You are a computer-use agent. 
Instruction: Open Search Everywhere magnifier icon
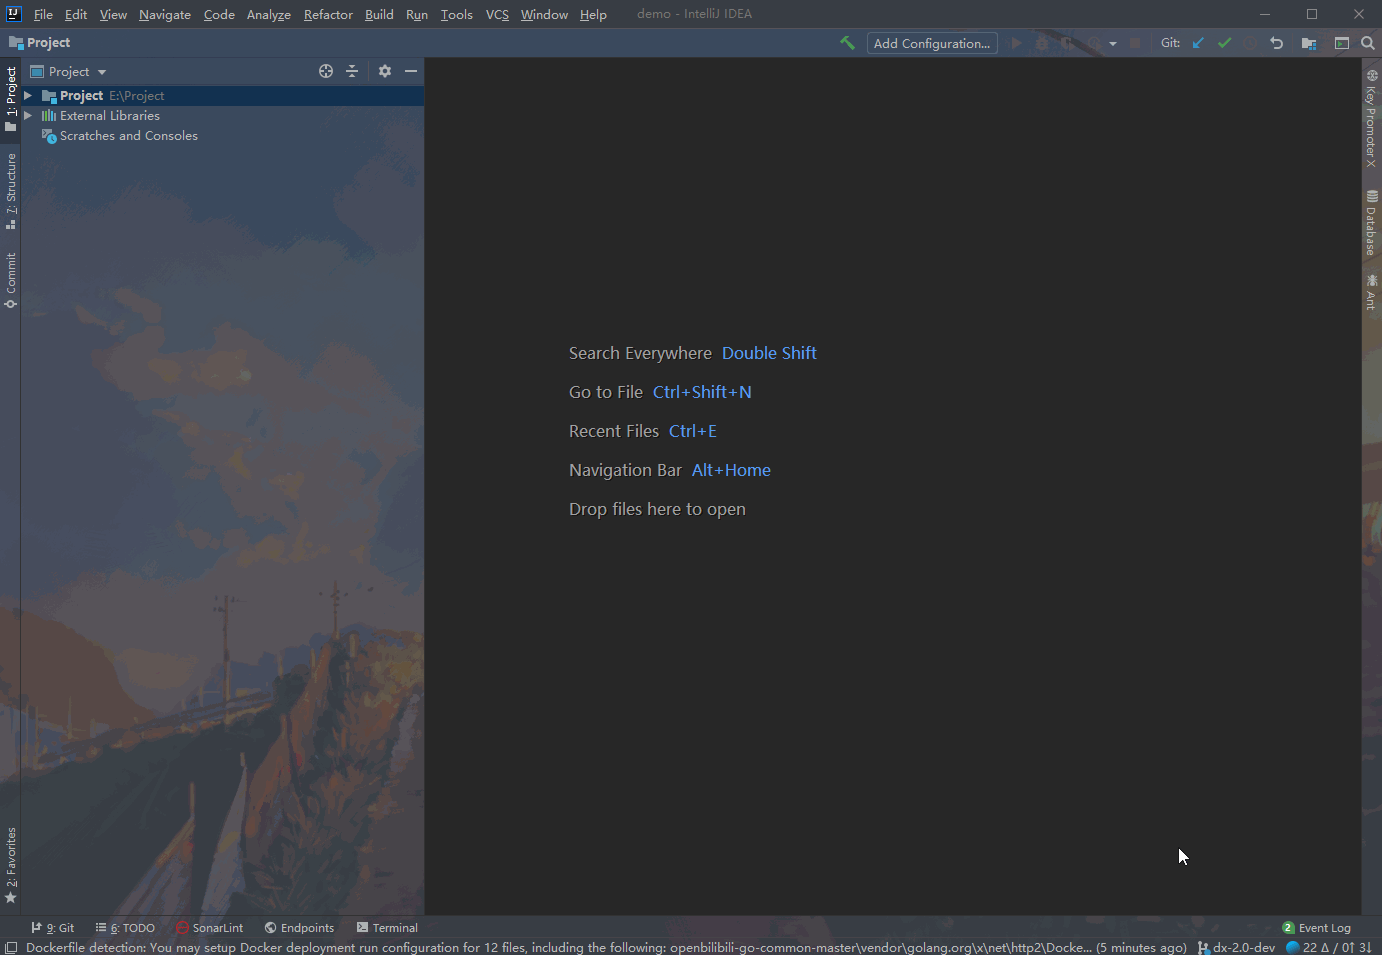pyautogui.click(x=1368, y=43)
